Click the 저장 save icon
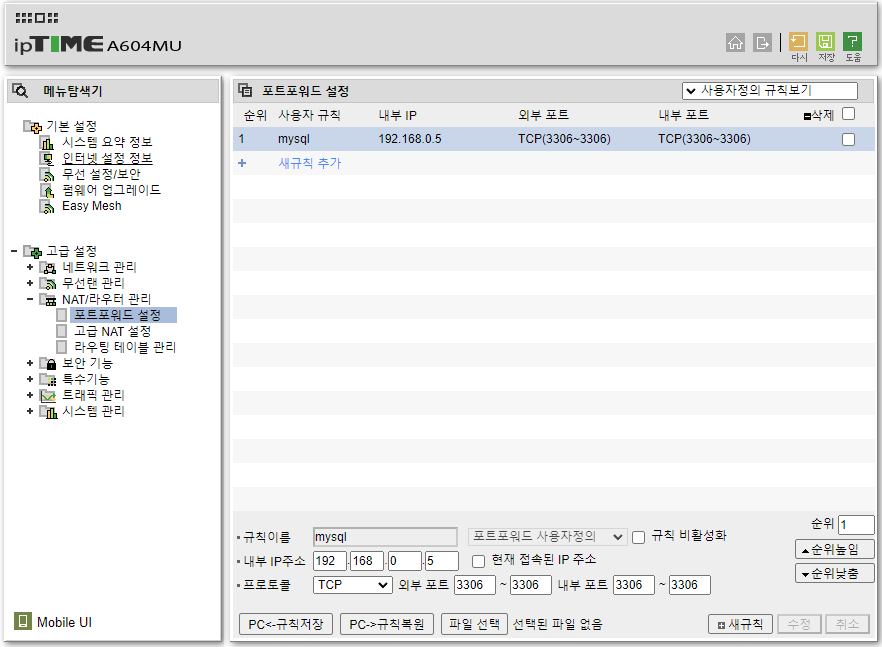Screen dimensions: 882x647 (825, 42)
